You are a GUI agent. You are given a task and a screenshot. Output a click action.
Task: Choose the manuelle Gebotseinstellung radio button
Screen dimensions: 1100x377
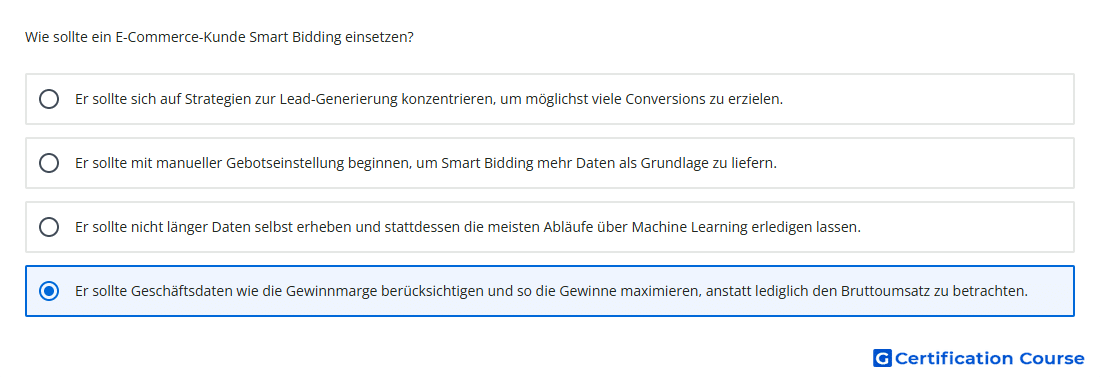(x=49, y=163)
